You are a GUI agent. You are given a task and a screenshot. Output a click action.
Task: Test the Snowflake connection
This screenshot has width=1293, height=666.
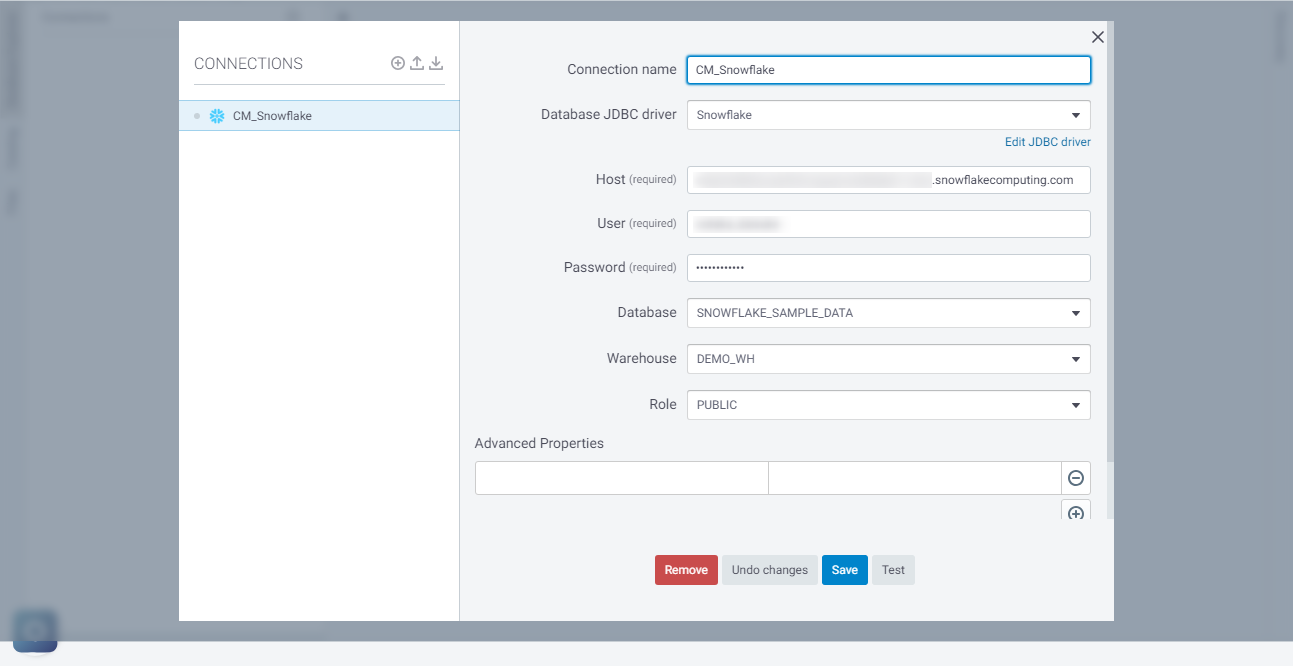coord(892,569)
